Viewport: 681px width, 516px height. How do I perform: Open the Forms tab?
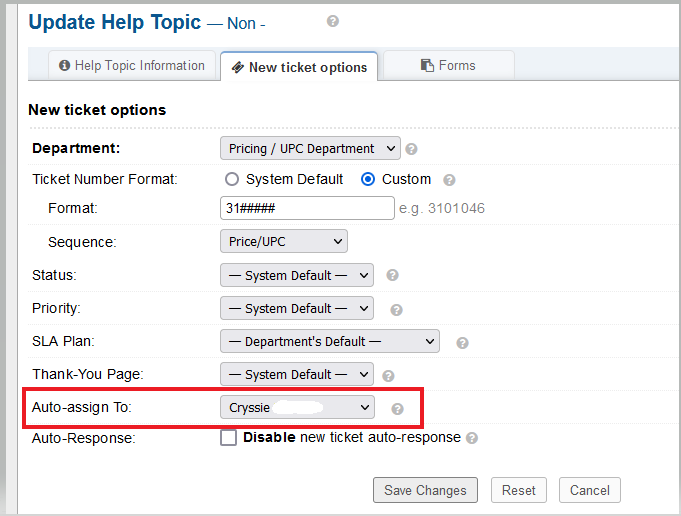point(448,66)
